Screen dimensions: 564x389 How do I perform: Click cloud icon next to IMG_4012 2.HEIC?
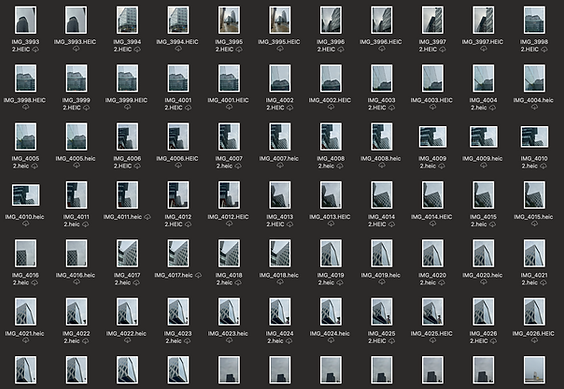pyautogui.click(x=188, y=225)
